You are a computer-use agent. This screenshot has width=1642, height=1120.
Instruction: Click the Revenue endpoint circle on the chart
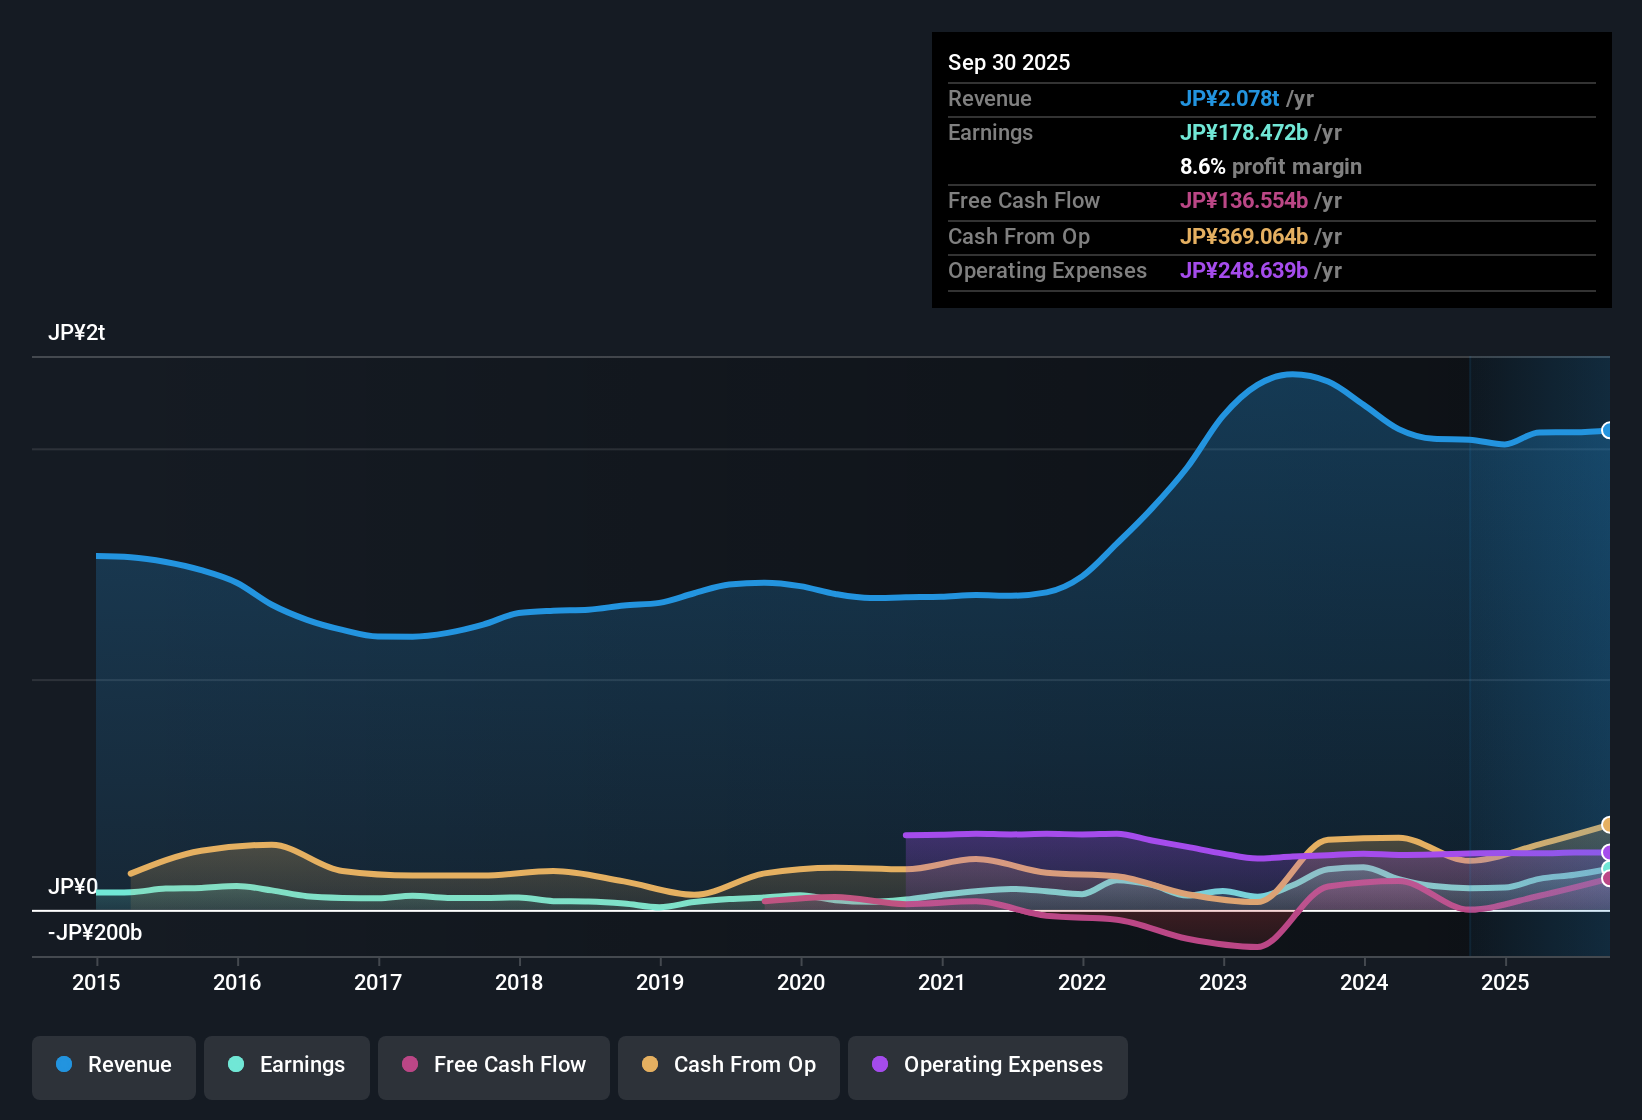(x=1608, y=430)
